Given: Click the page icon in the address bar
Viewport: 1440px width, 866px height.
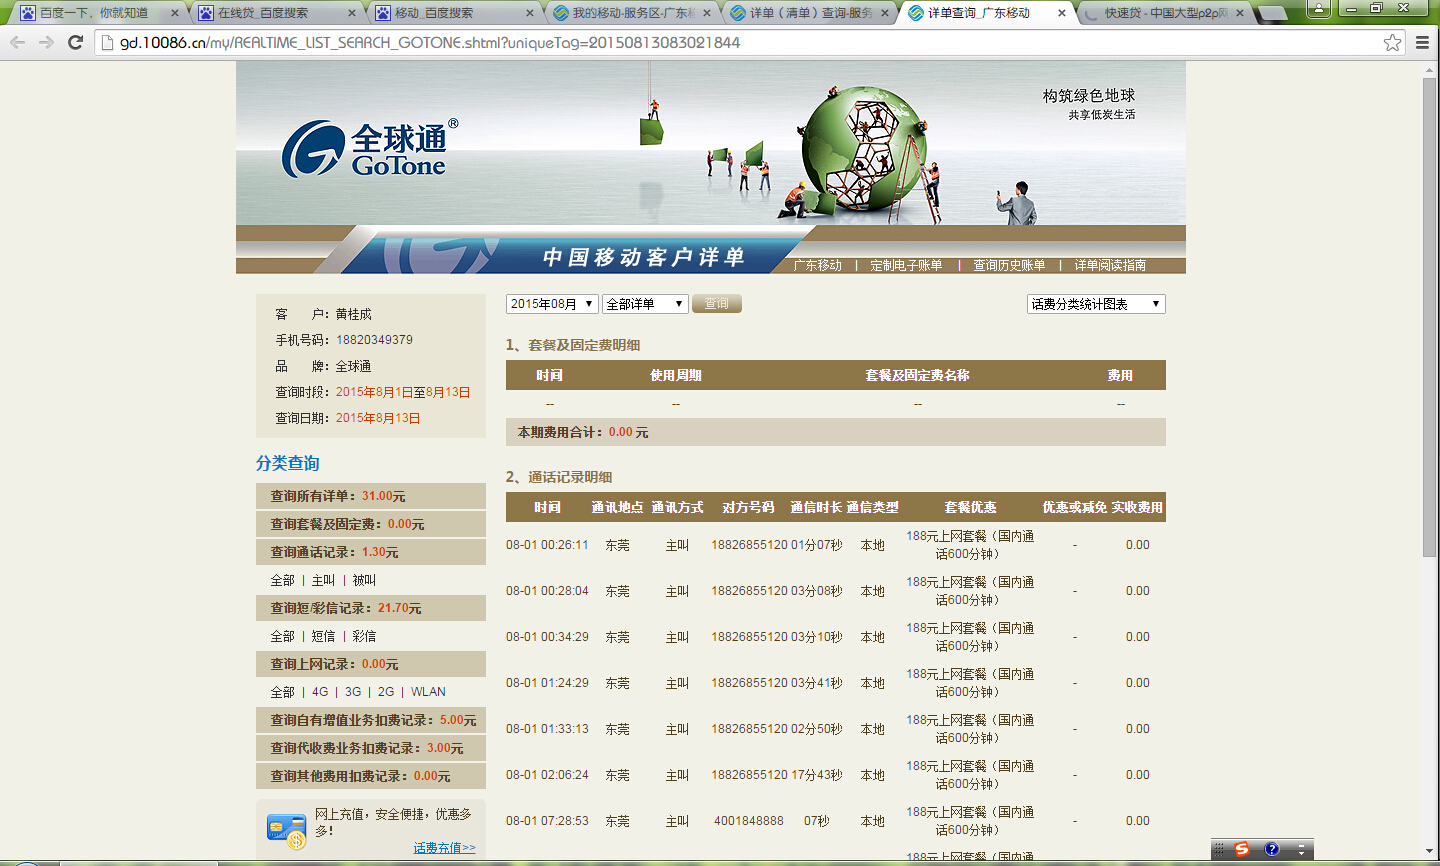Looking at the screenshot, I should point(108,43).
